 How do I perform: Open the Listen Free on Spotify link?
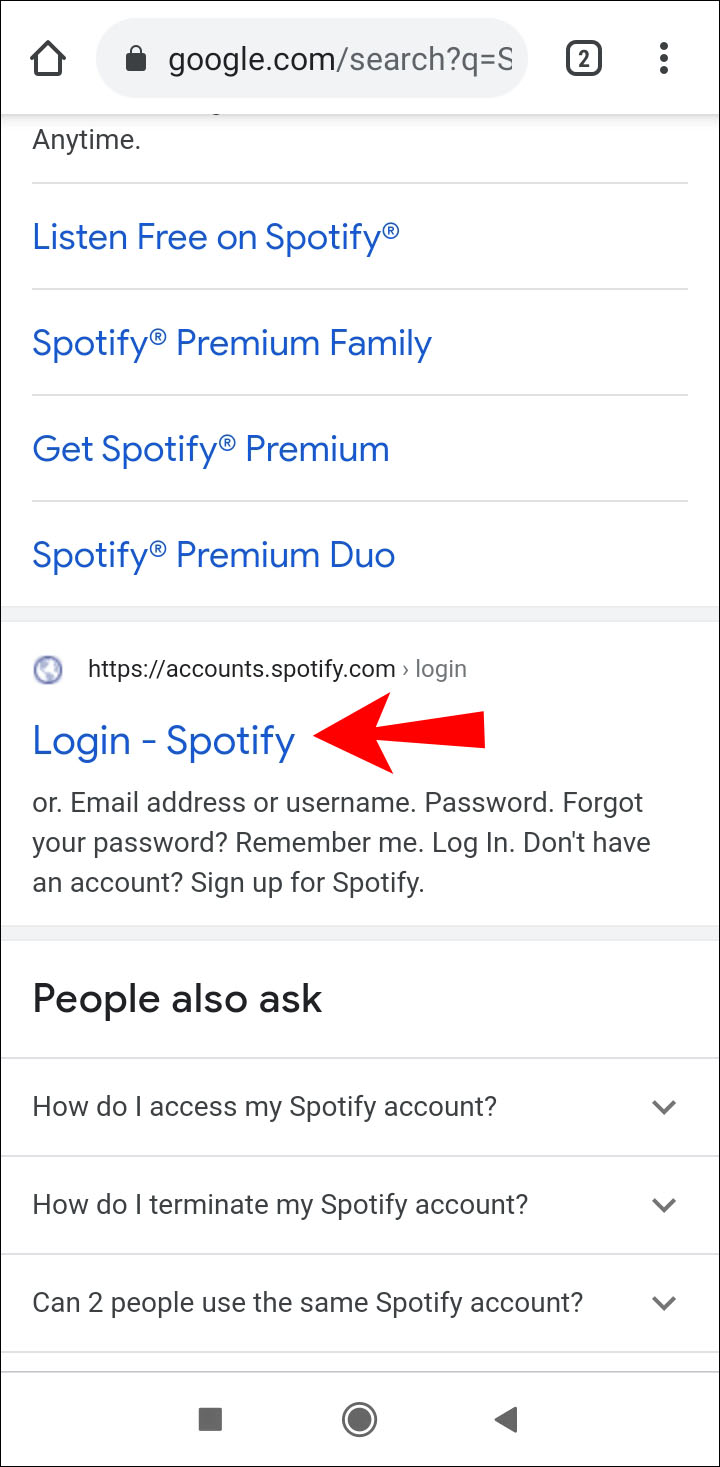216,237
